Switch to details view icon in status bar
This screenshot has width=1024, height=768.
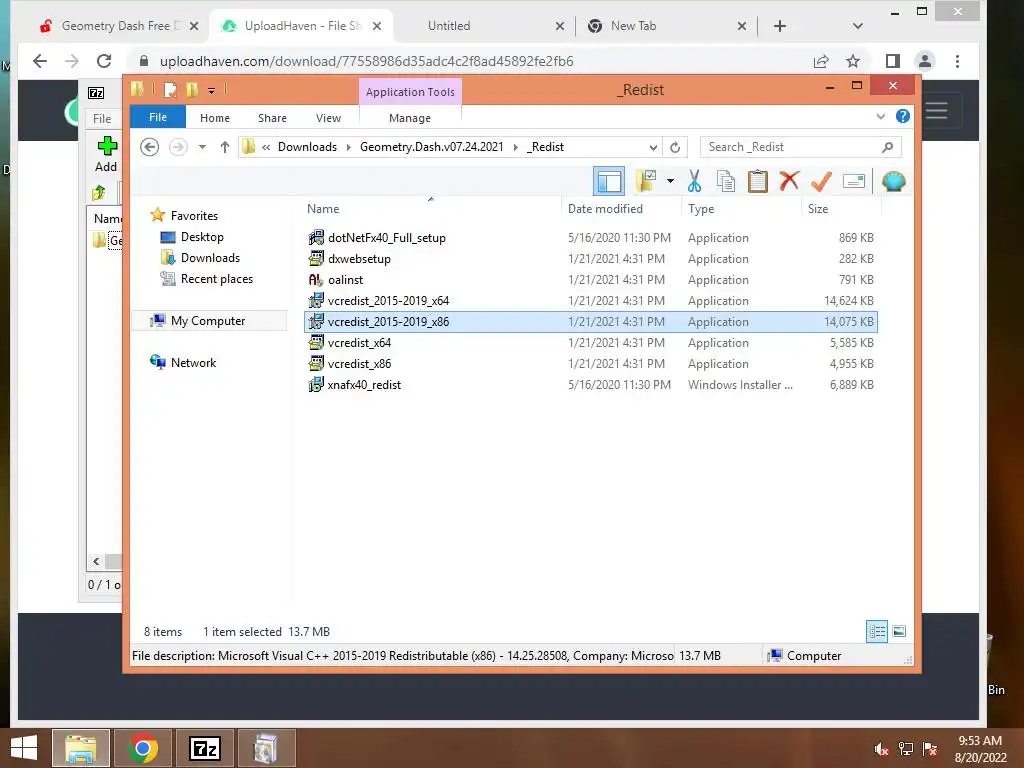click(876, 631)
